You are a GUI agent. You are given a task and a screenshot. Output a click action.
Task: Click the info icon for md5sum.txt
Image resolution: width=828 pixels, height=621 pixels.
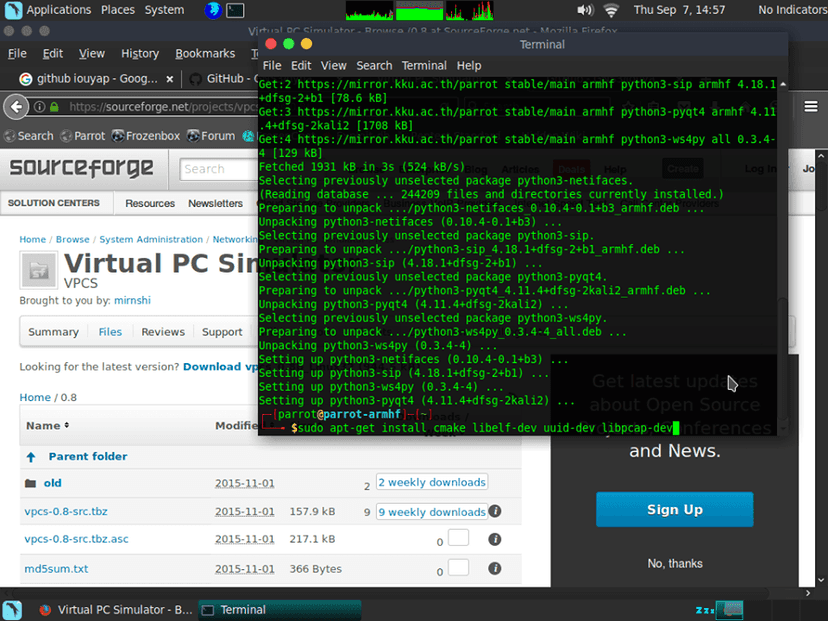click(495, 568)
